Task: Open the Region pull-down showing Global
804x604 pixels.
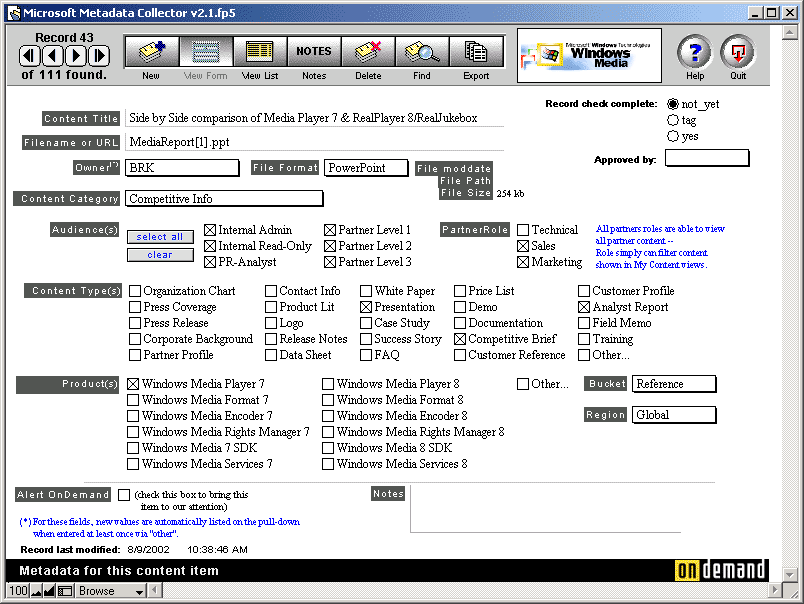Action: (674, 415)
